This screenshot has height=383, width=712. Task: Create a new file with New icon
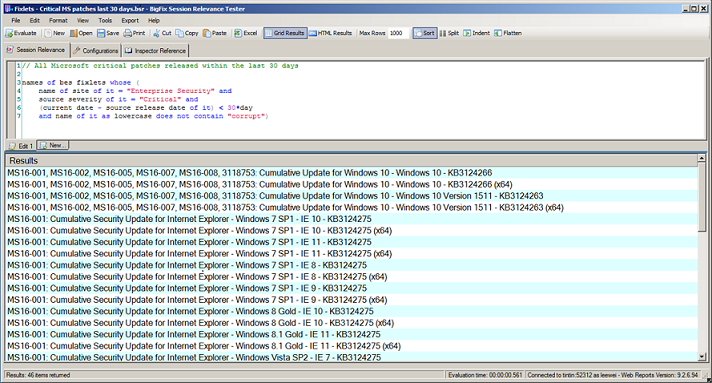click(54, 33)
